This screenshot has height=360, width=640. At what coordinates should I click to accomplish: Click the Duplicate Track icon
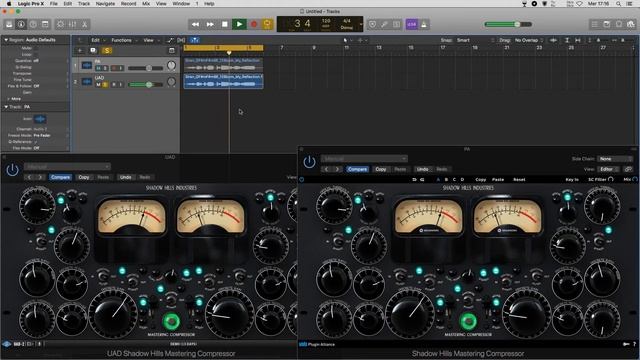(x=93, y=51)
